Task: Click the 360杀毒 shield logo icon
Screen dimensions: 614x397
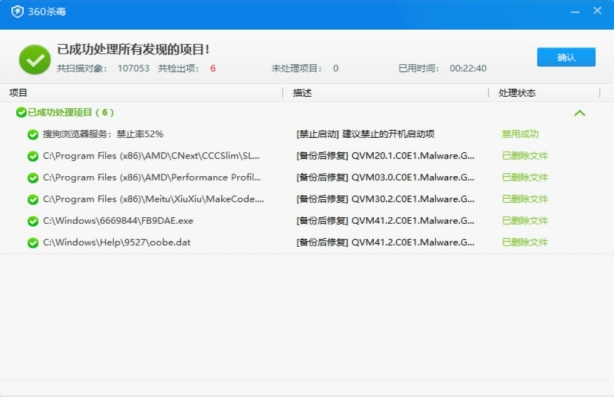Action: pos(17,11)
